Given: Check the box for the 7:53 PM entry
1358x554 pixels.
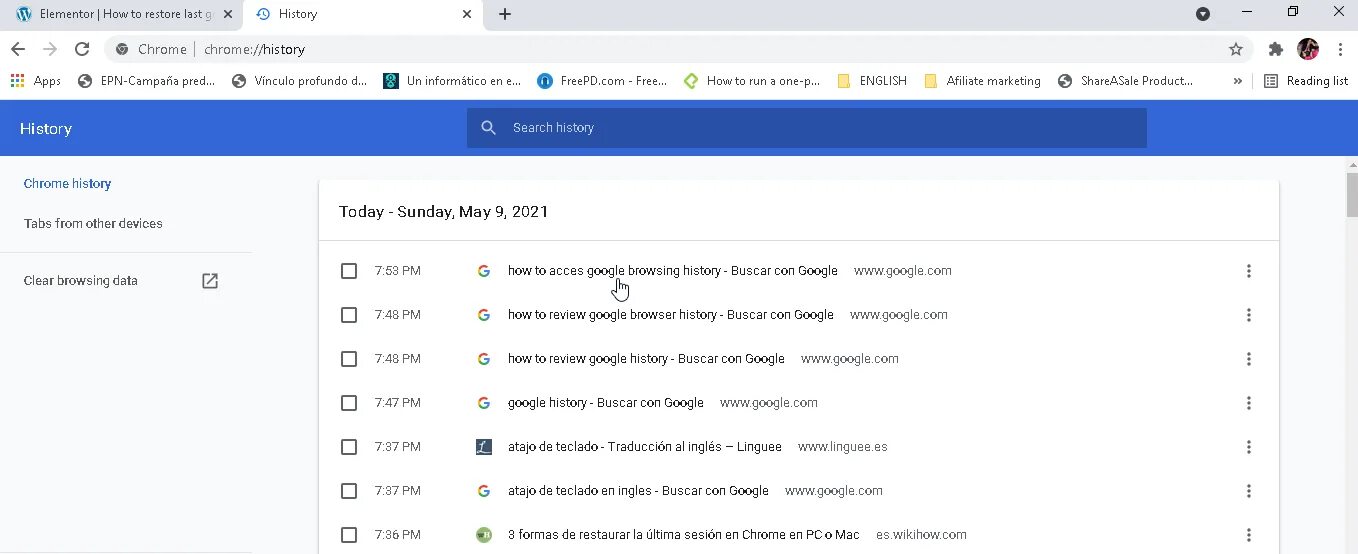Looking at the screenshot, I should pos(349,271).
